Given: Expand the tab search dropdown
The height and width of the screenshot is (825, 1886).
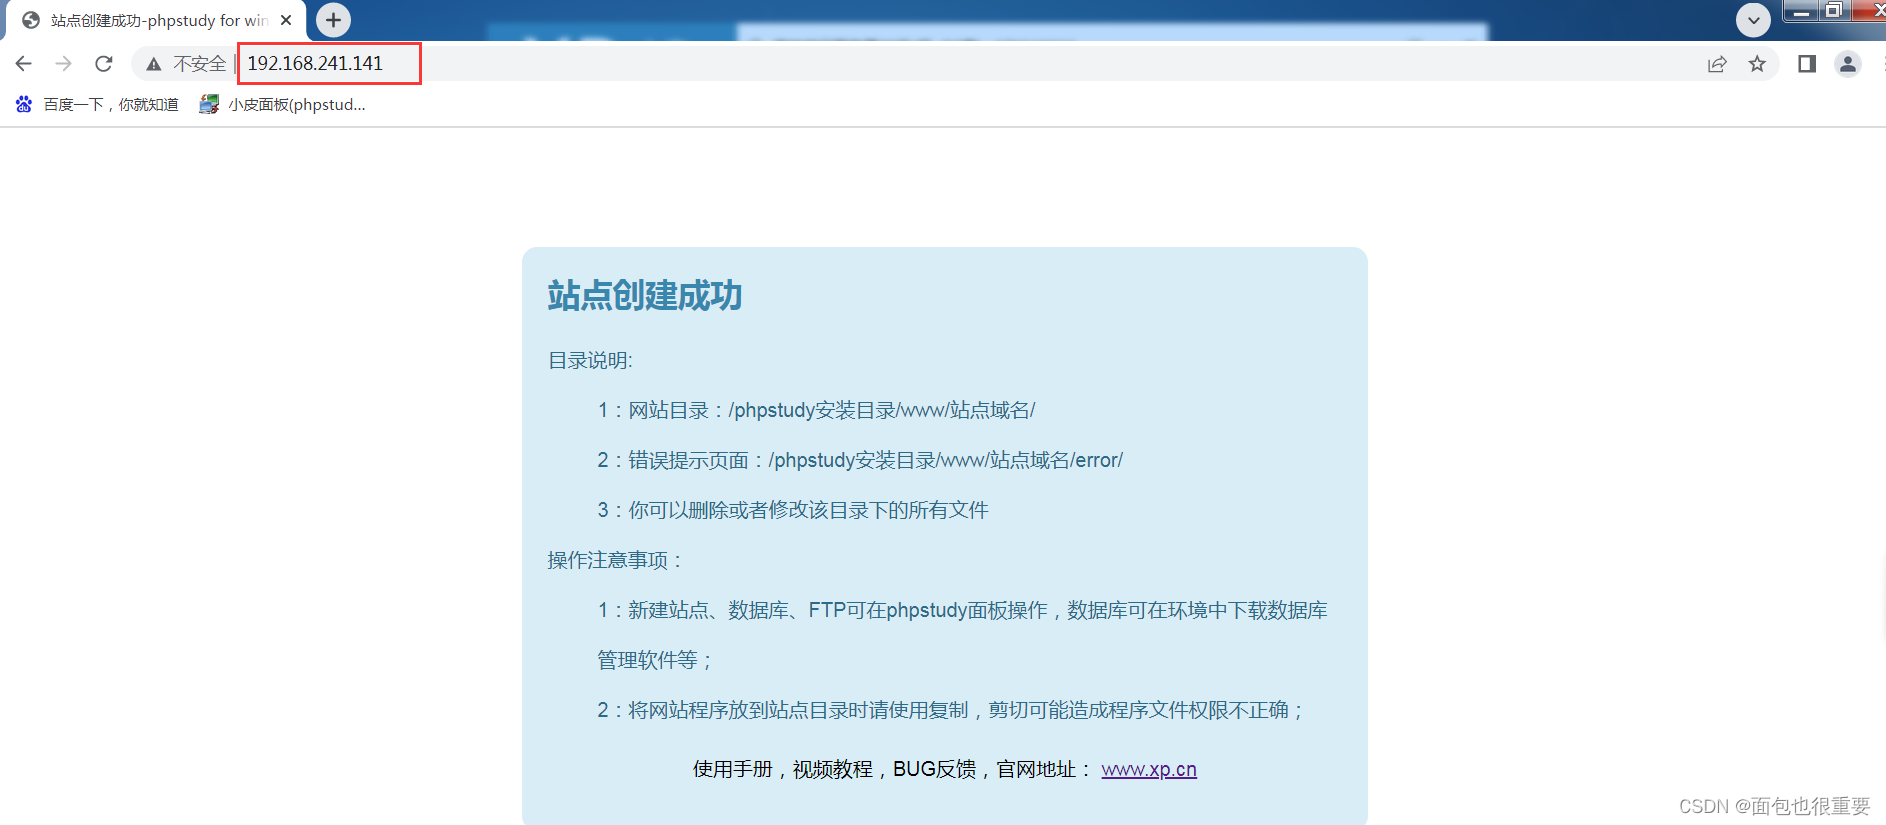Looking at the screenshot, I should [1753, 20].
